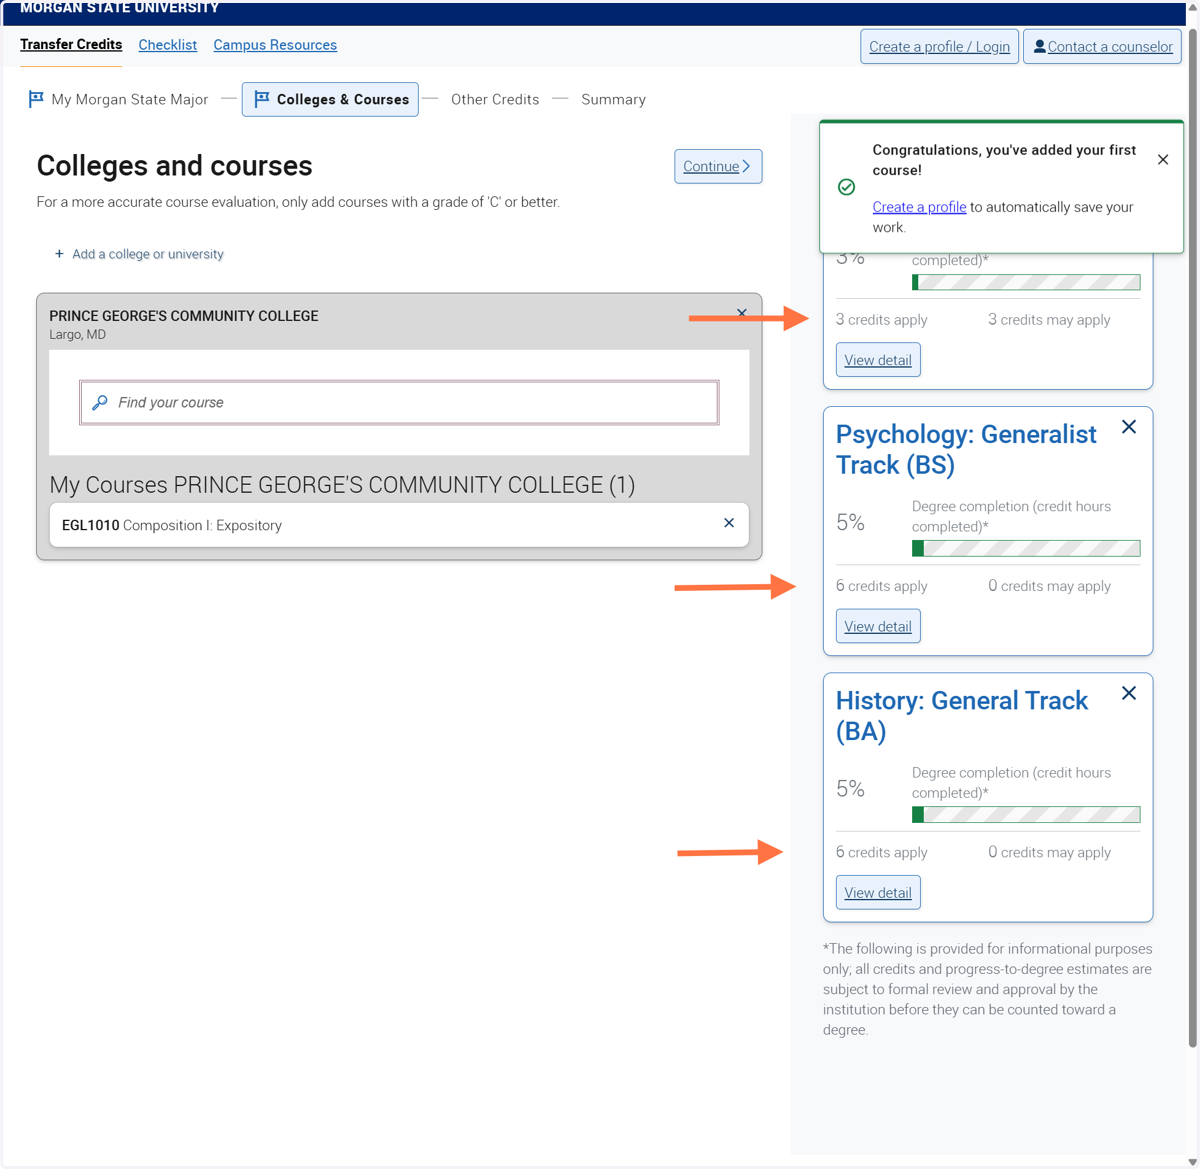Click the Continue button
The width and height of the screenshot is (1200, 1169).
coord(718,166)
